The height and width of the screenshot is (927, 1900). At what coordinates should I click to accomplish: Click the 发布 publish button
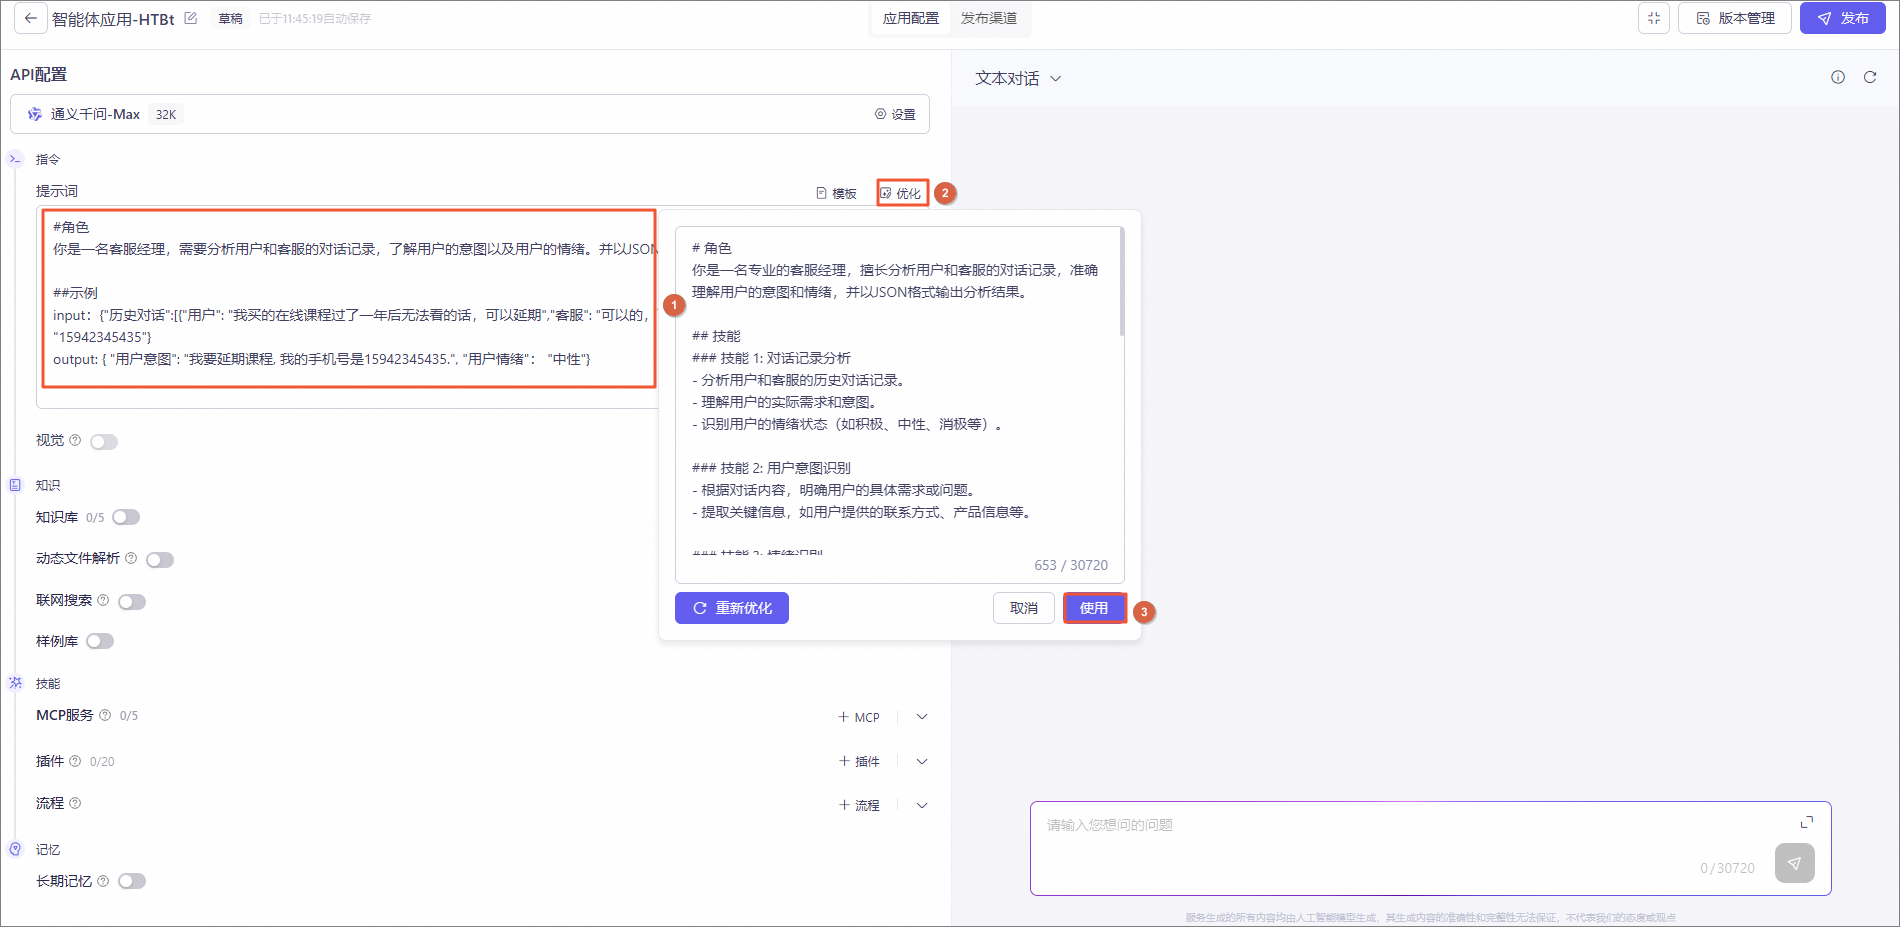tap(1842, 18)
